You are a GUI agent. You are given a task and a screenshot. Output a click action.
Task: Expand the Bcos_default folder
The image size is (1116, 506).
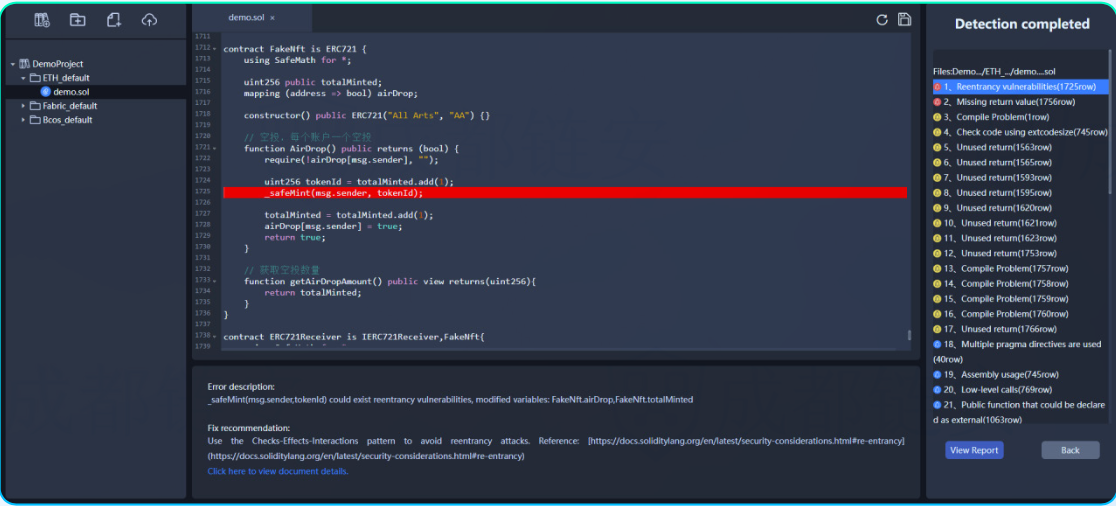click(23, 120)
